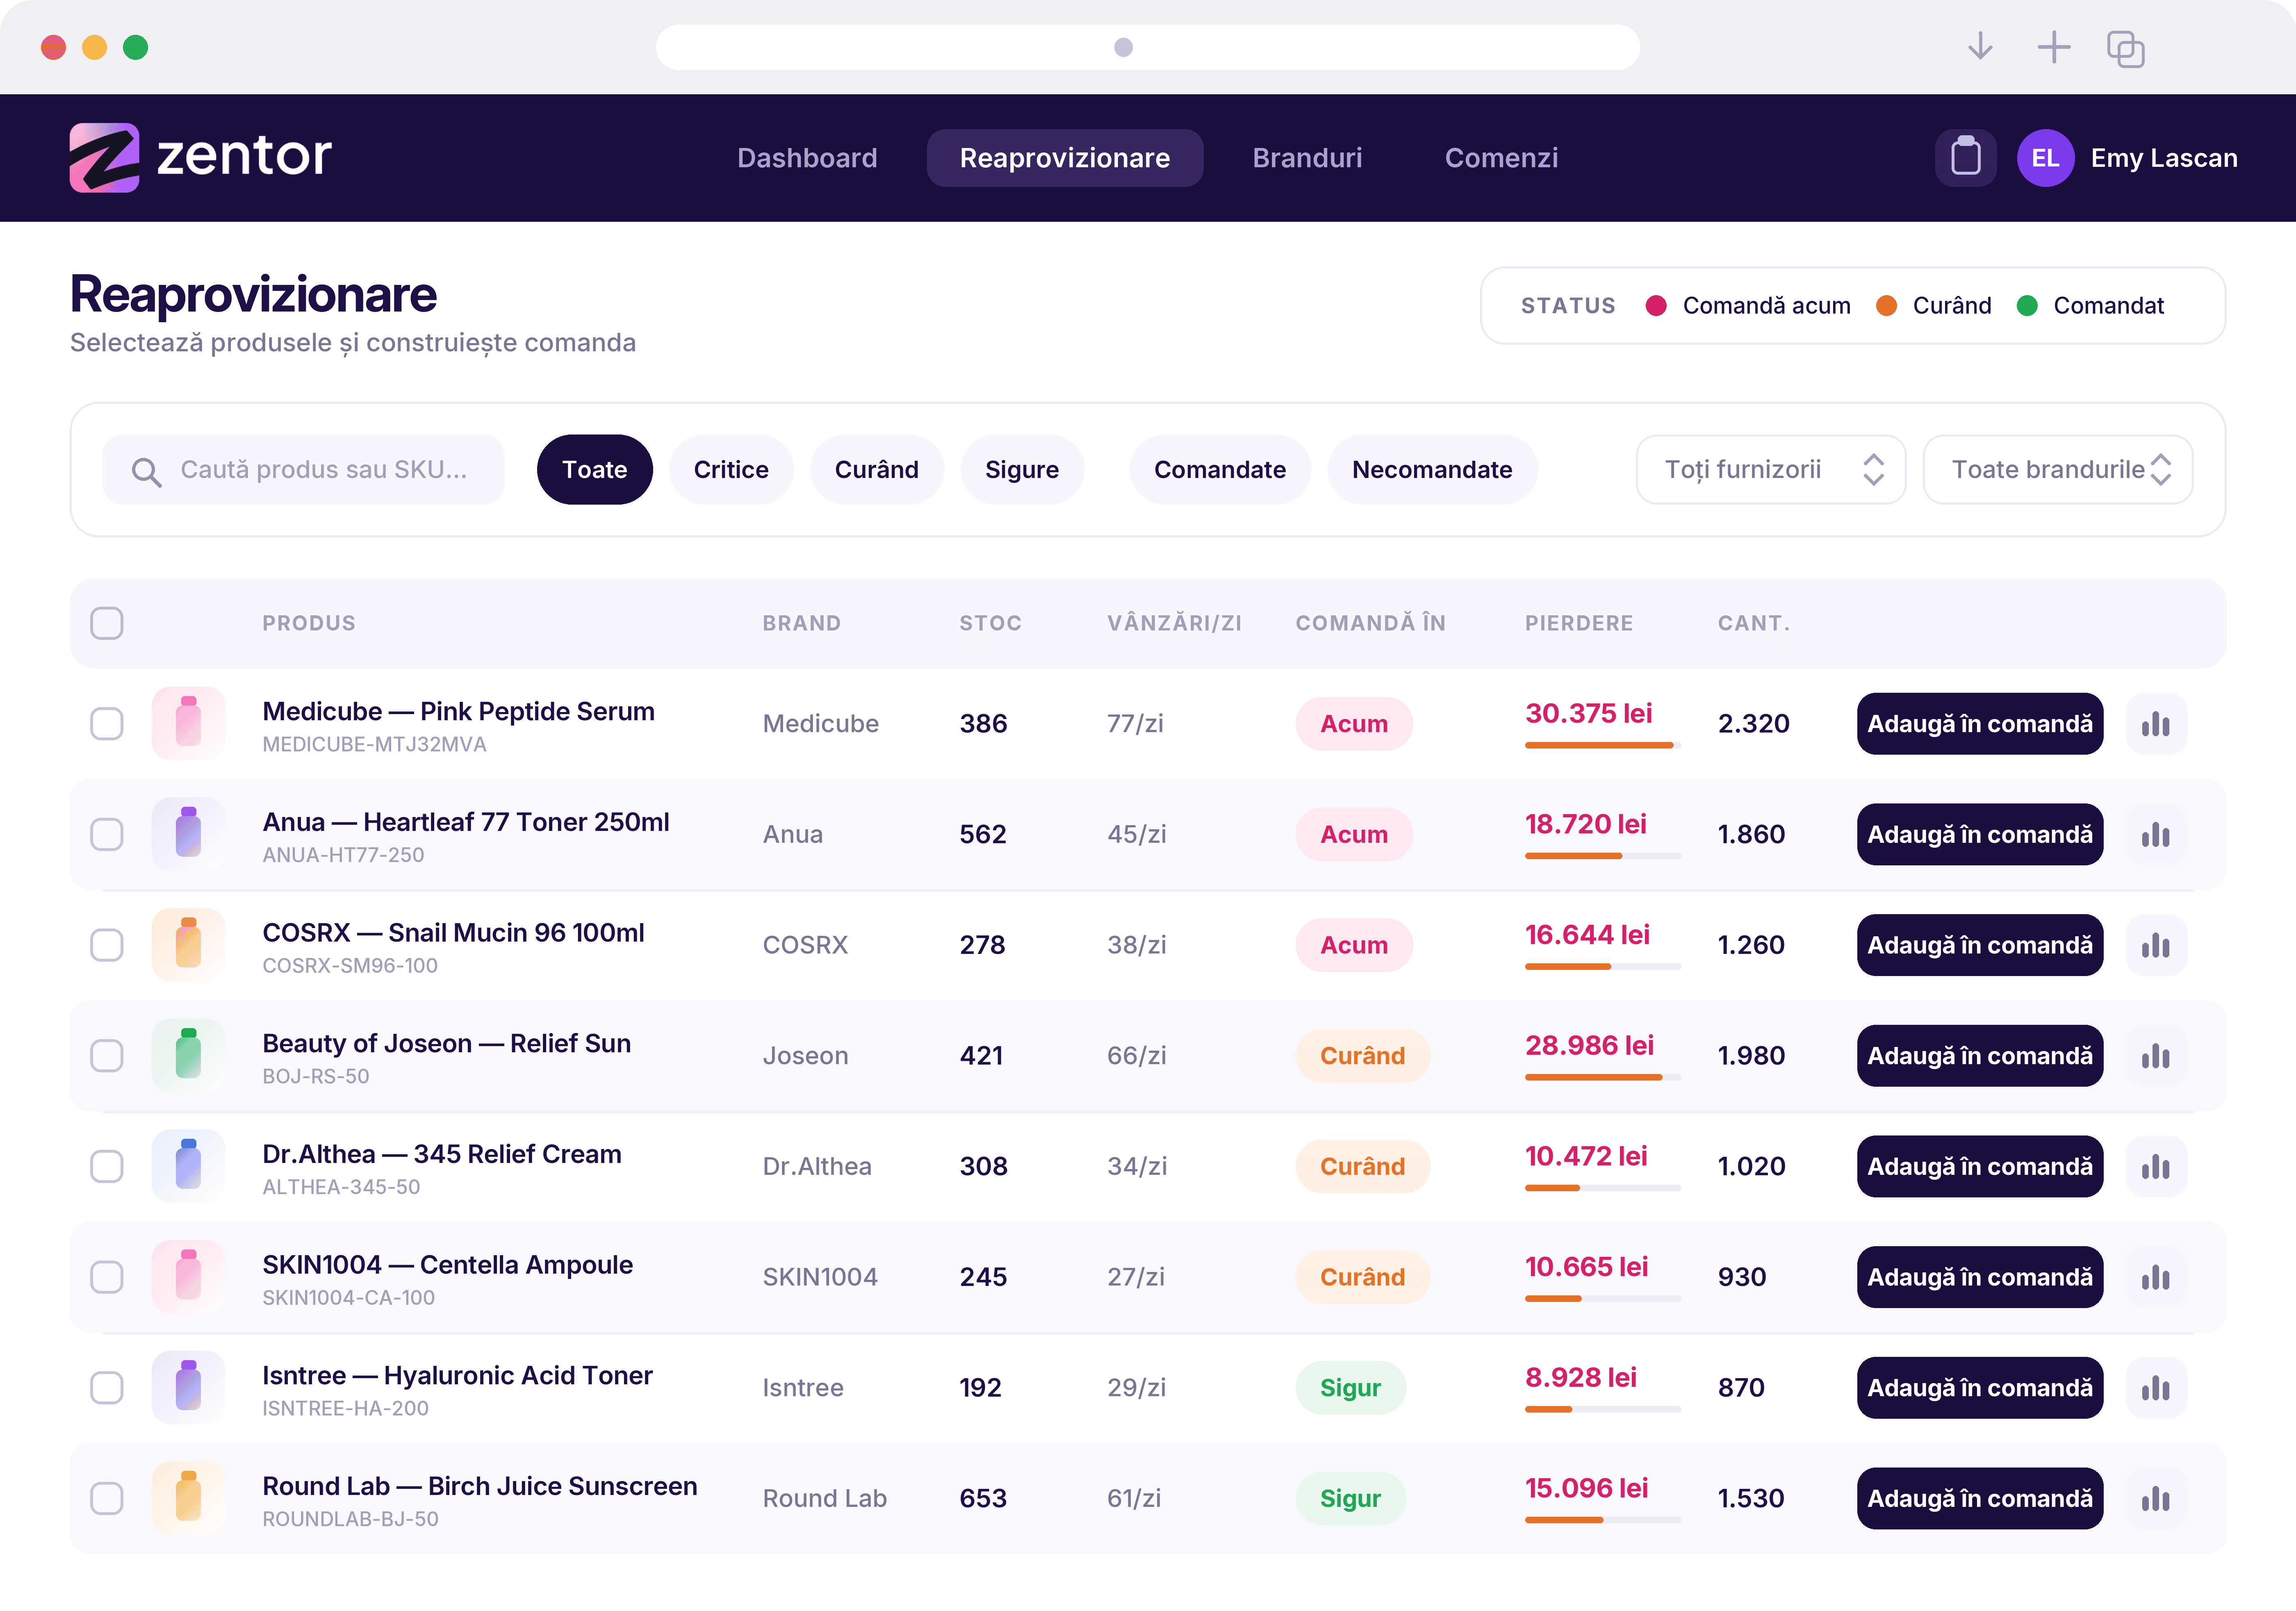Check the Isntree Hyaluronic Acid Toner row
Screen dimensions: 2296x1611
coord(107,1388)
